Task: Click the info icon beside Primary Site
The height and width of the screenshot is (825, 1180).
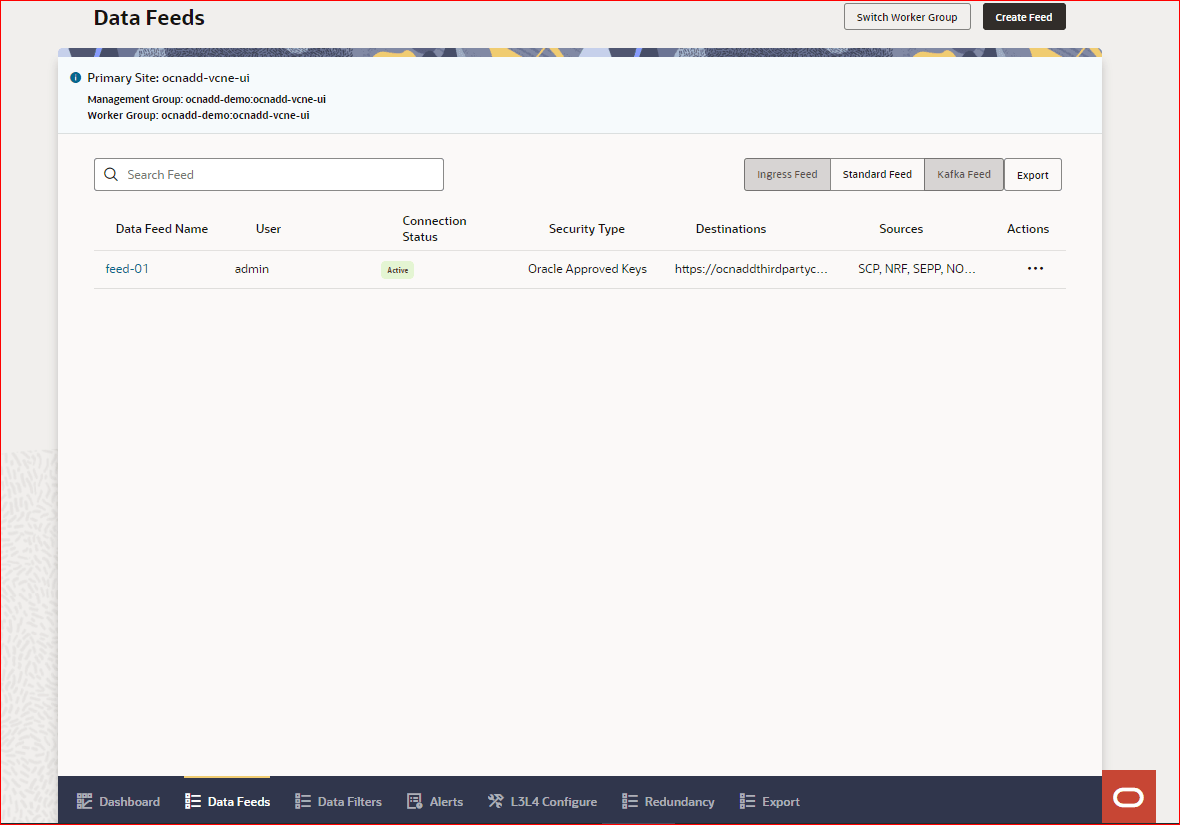Action: (x=75, y=77)
